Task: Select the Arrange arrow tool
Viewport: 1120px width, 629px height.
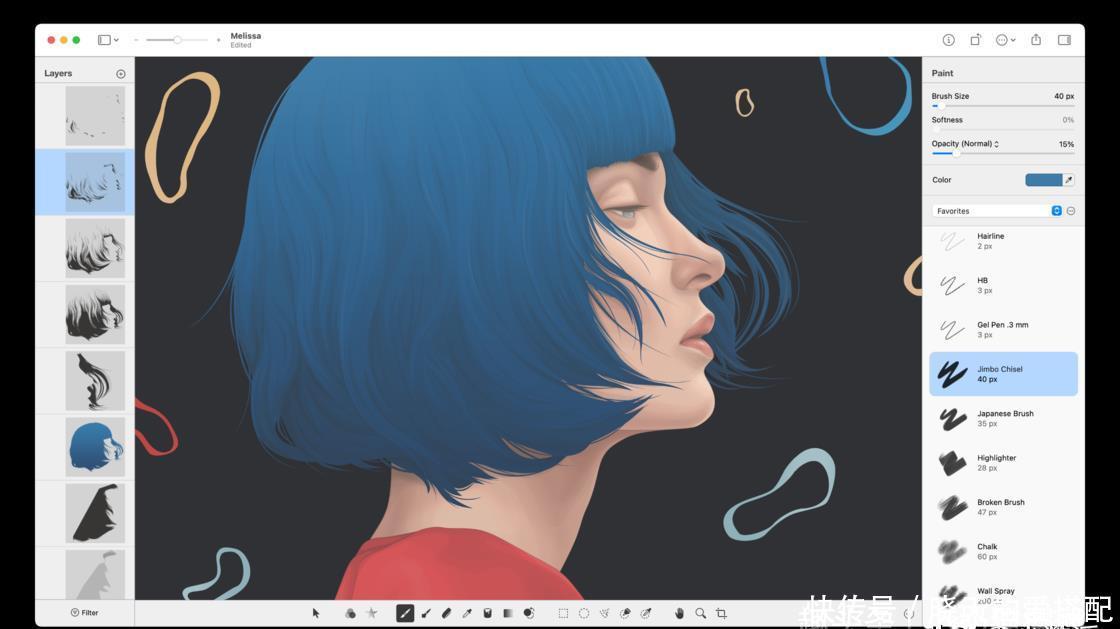Action: (x=316, y=613)
